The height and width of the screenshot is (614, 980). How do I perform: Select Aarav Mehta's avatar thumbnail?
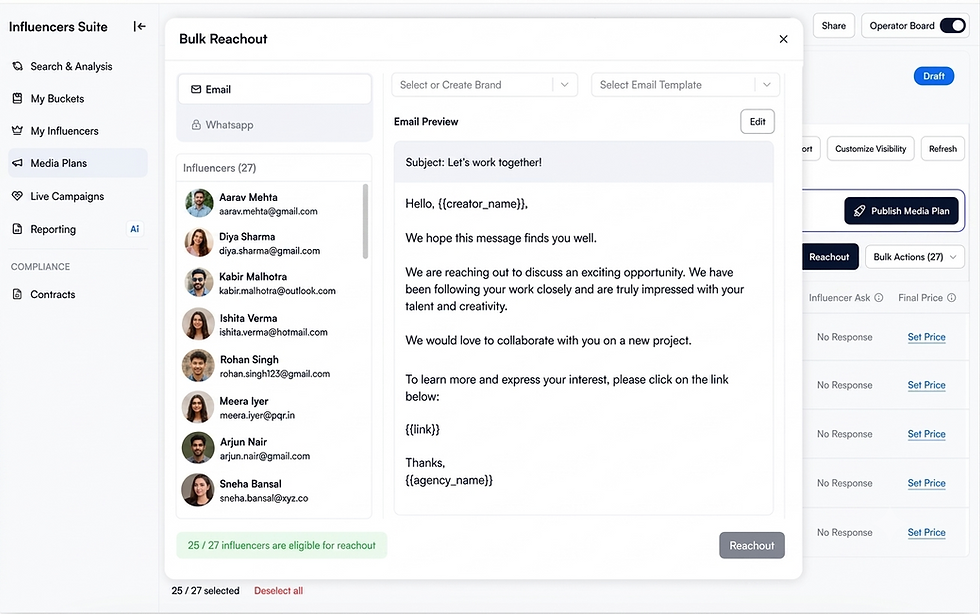199,203
